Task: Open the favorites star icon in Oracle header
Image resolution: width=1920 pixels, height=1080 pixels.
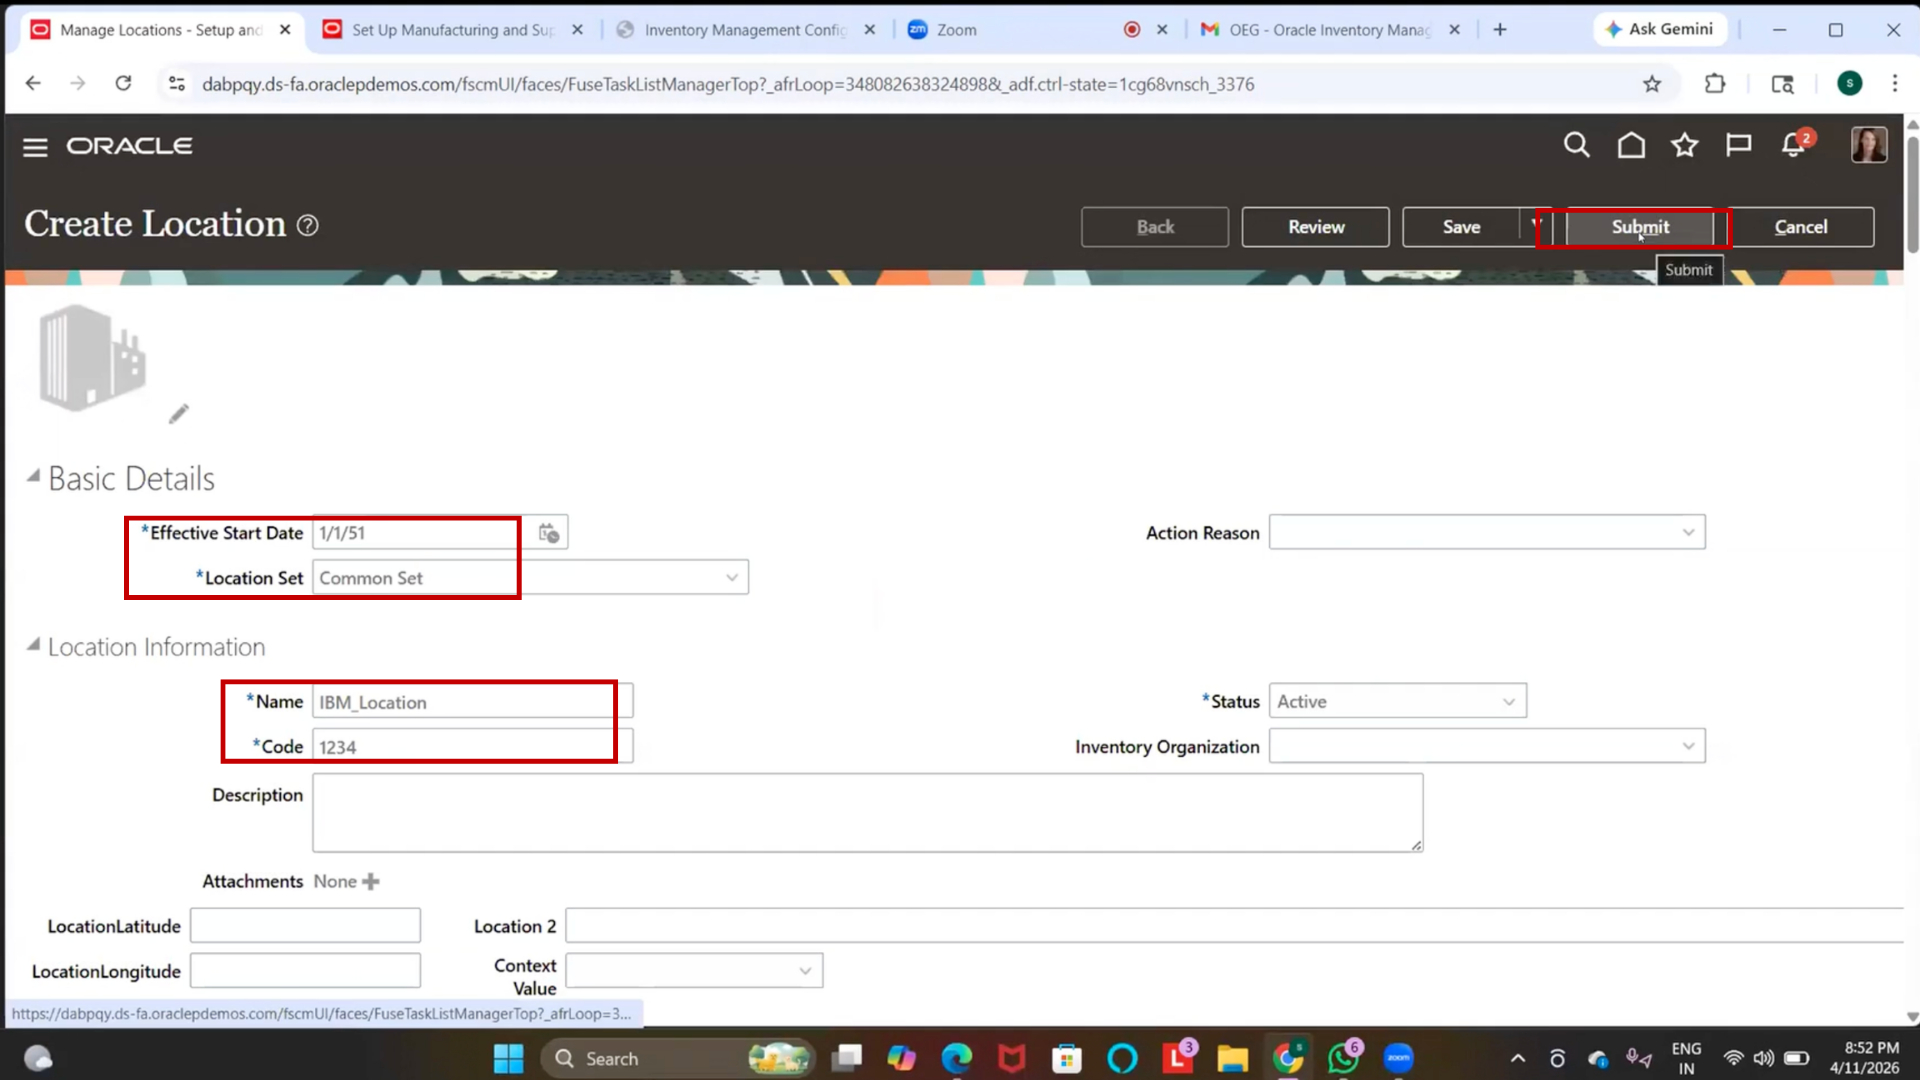Action: pyautogui.click(x=1685, y=145)
